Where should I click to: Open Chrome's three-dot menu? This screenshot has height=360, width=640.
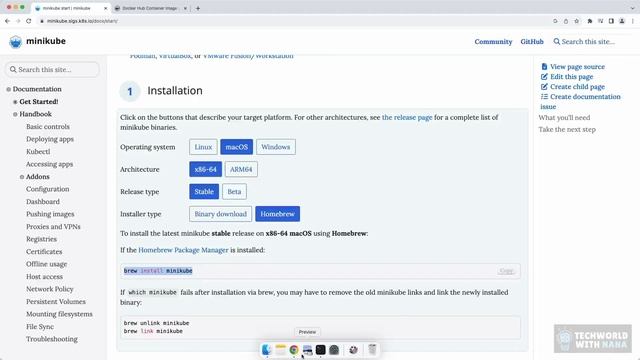point(633,21)
